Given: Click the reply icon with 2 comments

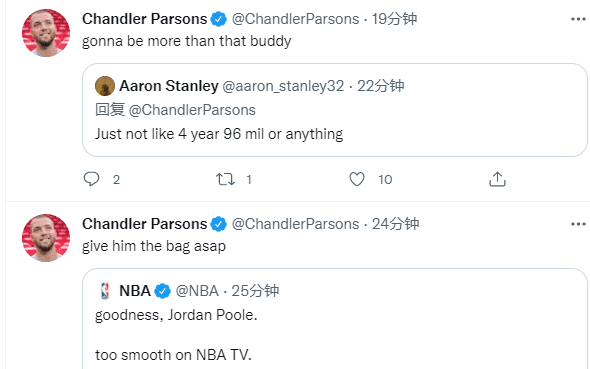Looking at the screenshot, I should (91, 179).
